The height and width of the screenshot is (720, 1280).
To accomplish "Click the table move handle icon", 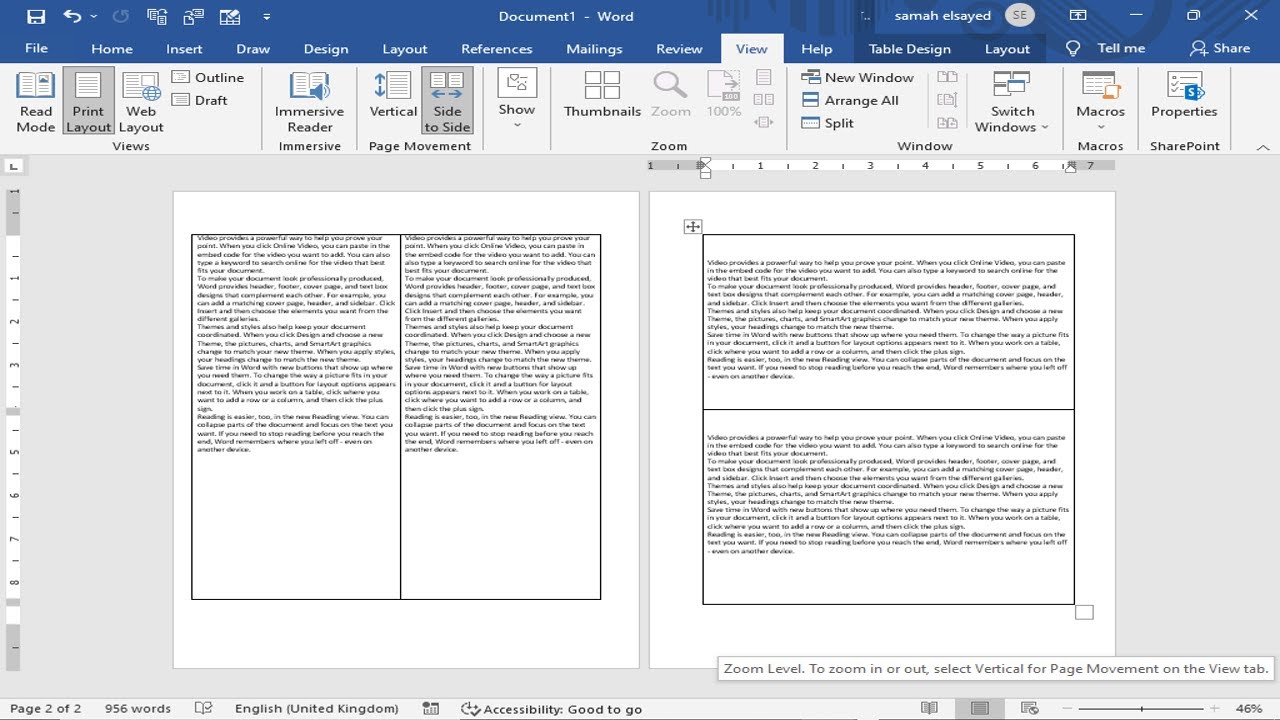I will click(693, 227).
